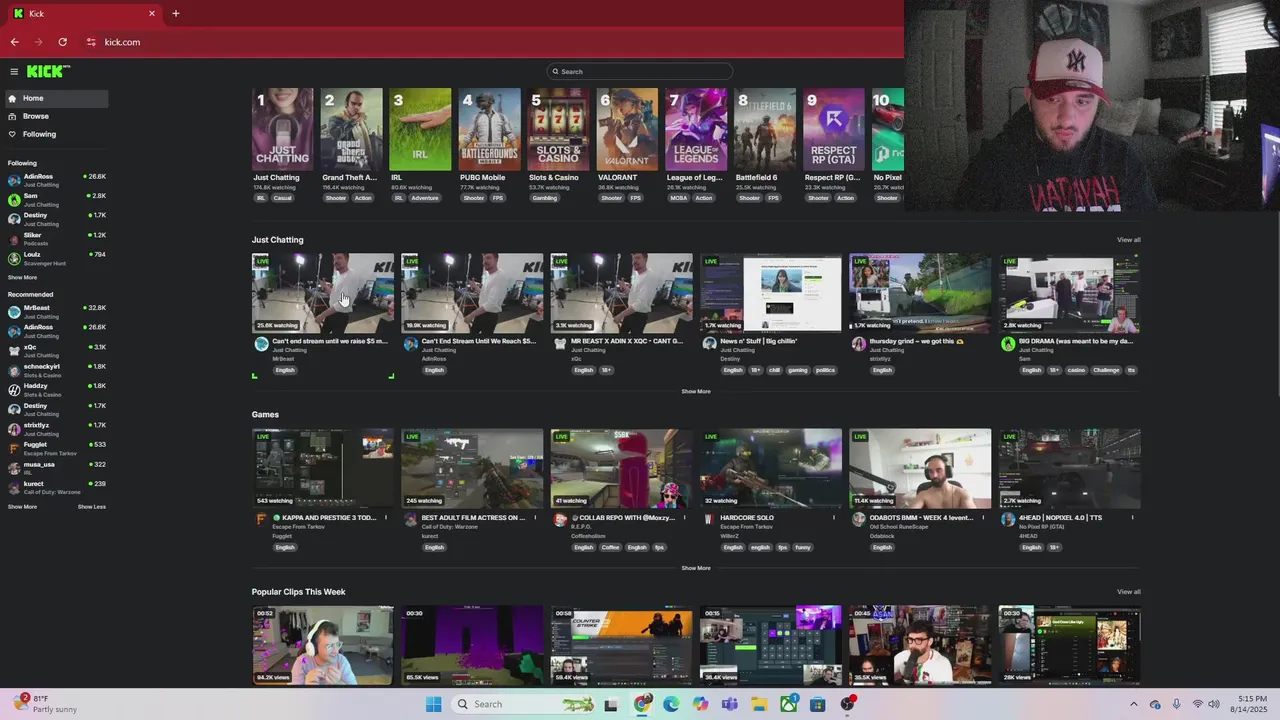Image resolution: width=1280 pixels, height=720 pixels.
Task: Click the casino tag on BIG DRAMA stream
Action: click(x=1076, y=370)
